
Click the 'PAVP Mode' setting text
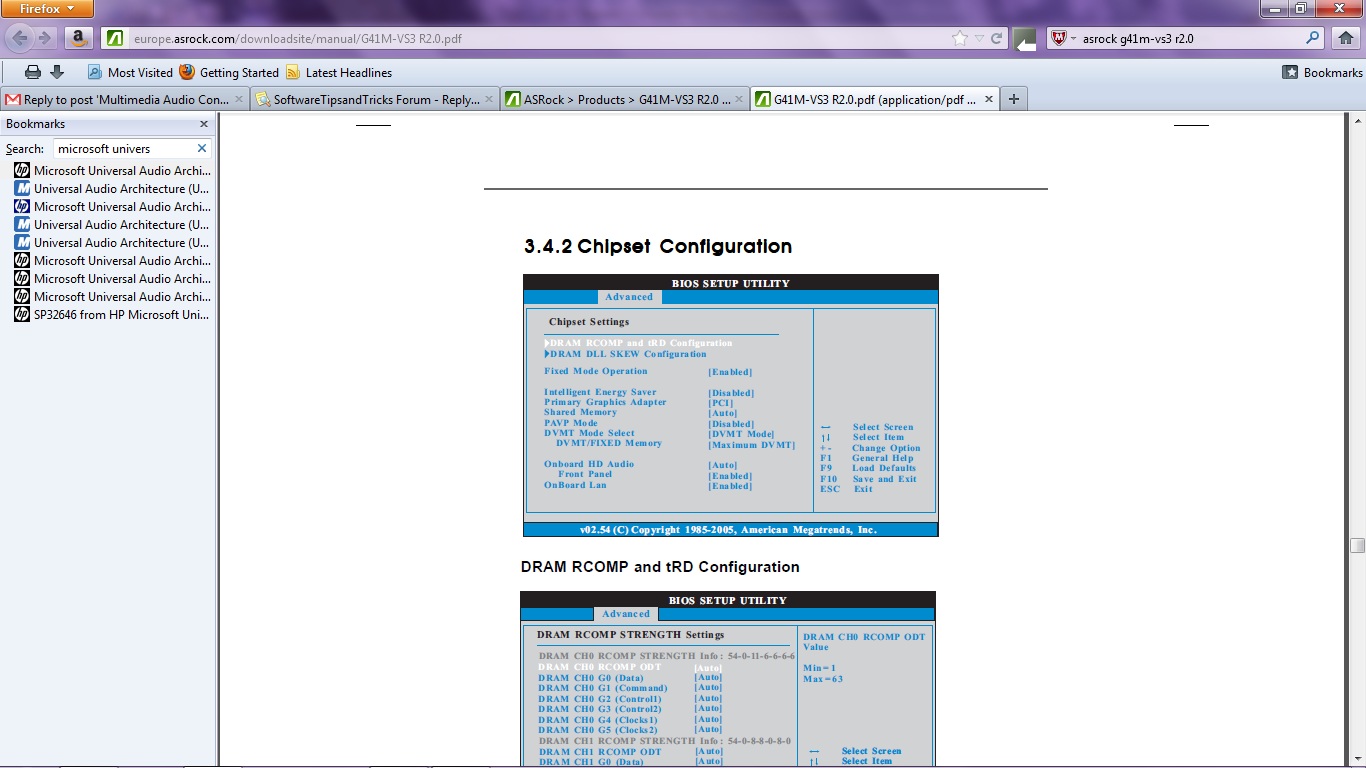tap(571, 423)
